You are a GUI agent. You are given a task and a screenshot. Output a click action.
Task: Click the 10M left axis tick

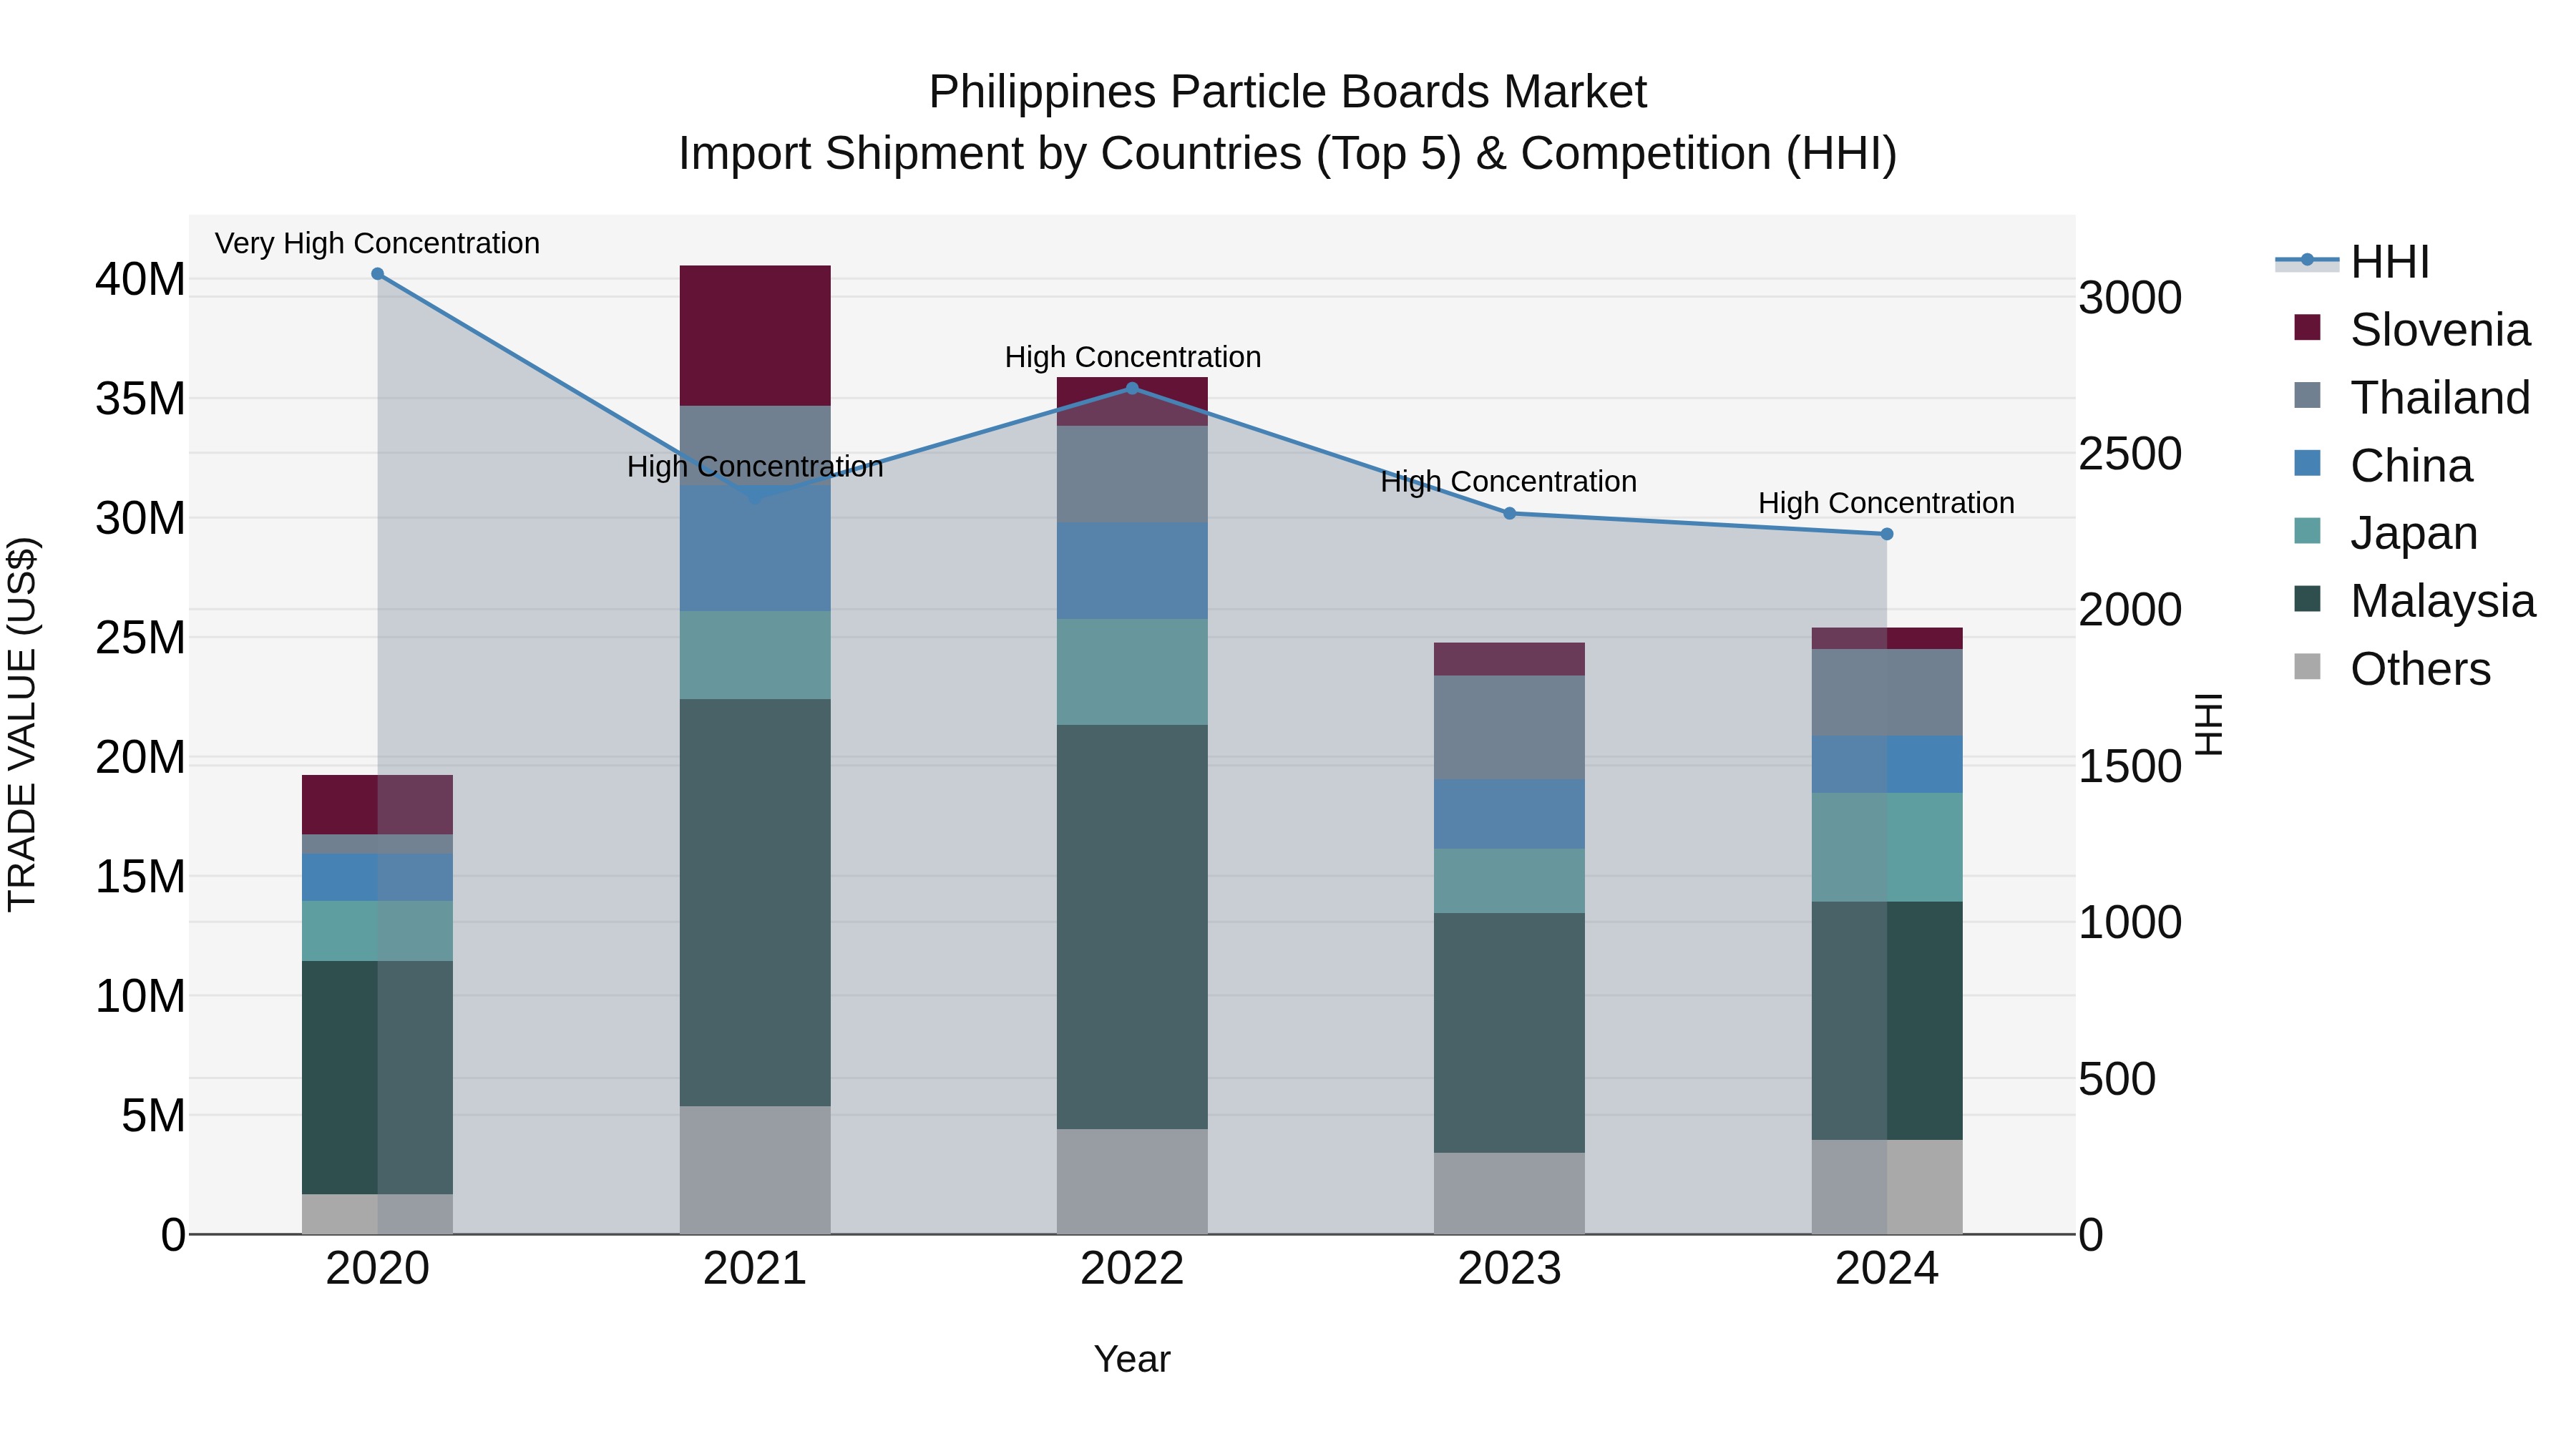coord(140,996)
